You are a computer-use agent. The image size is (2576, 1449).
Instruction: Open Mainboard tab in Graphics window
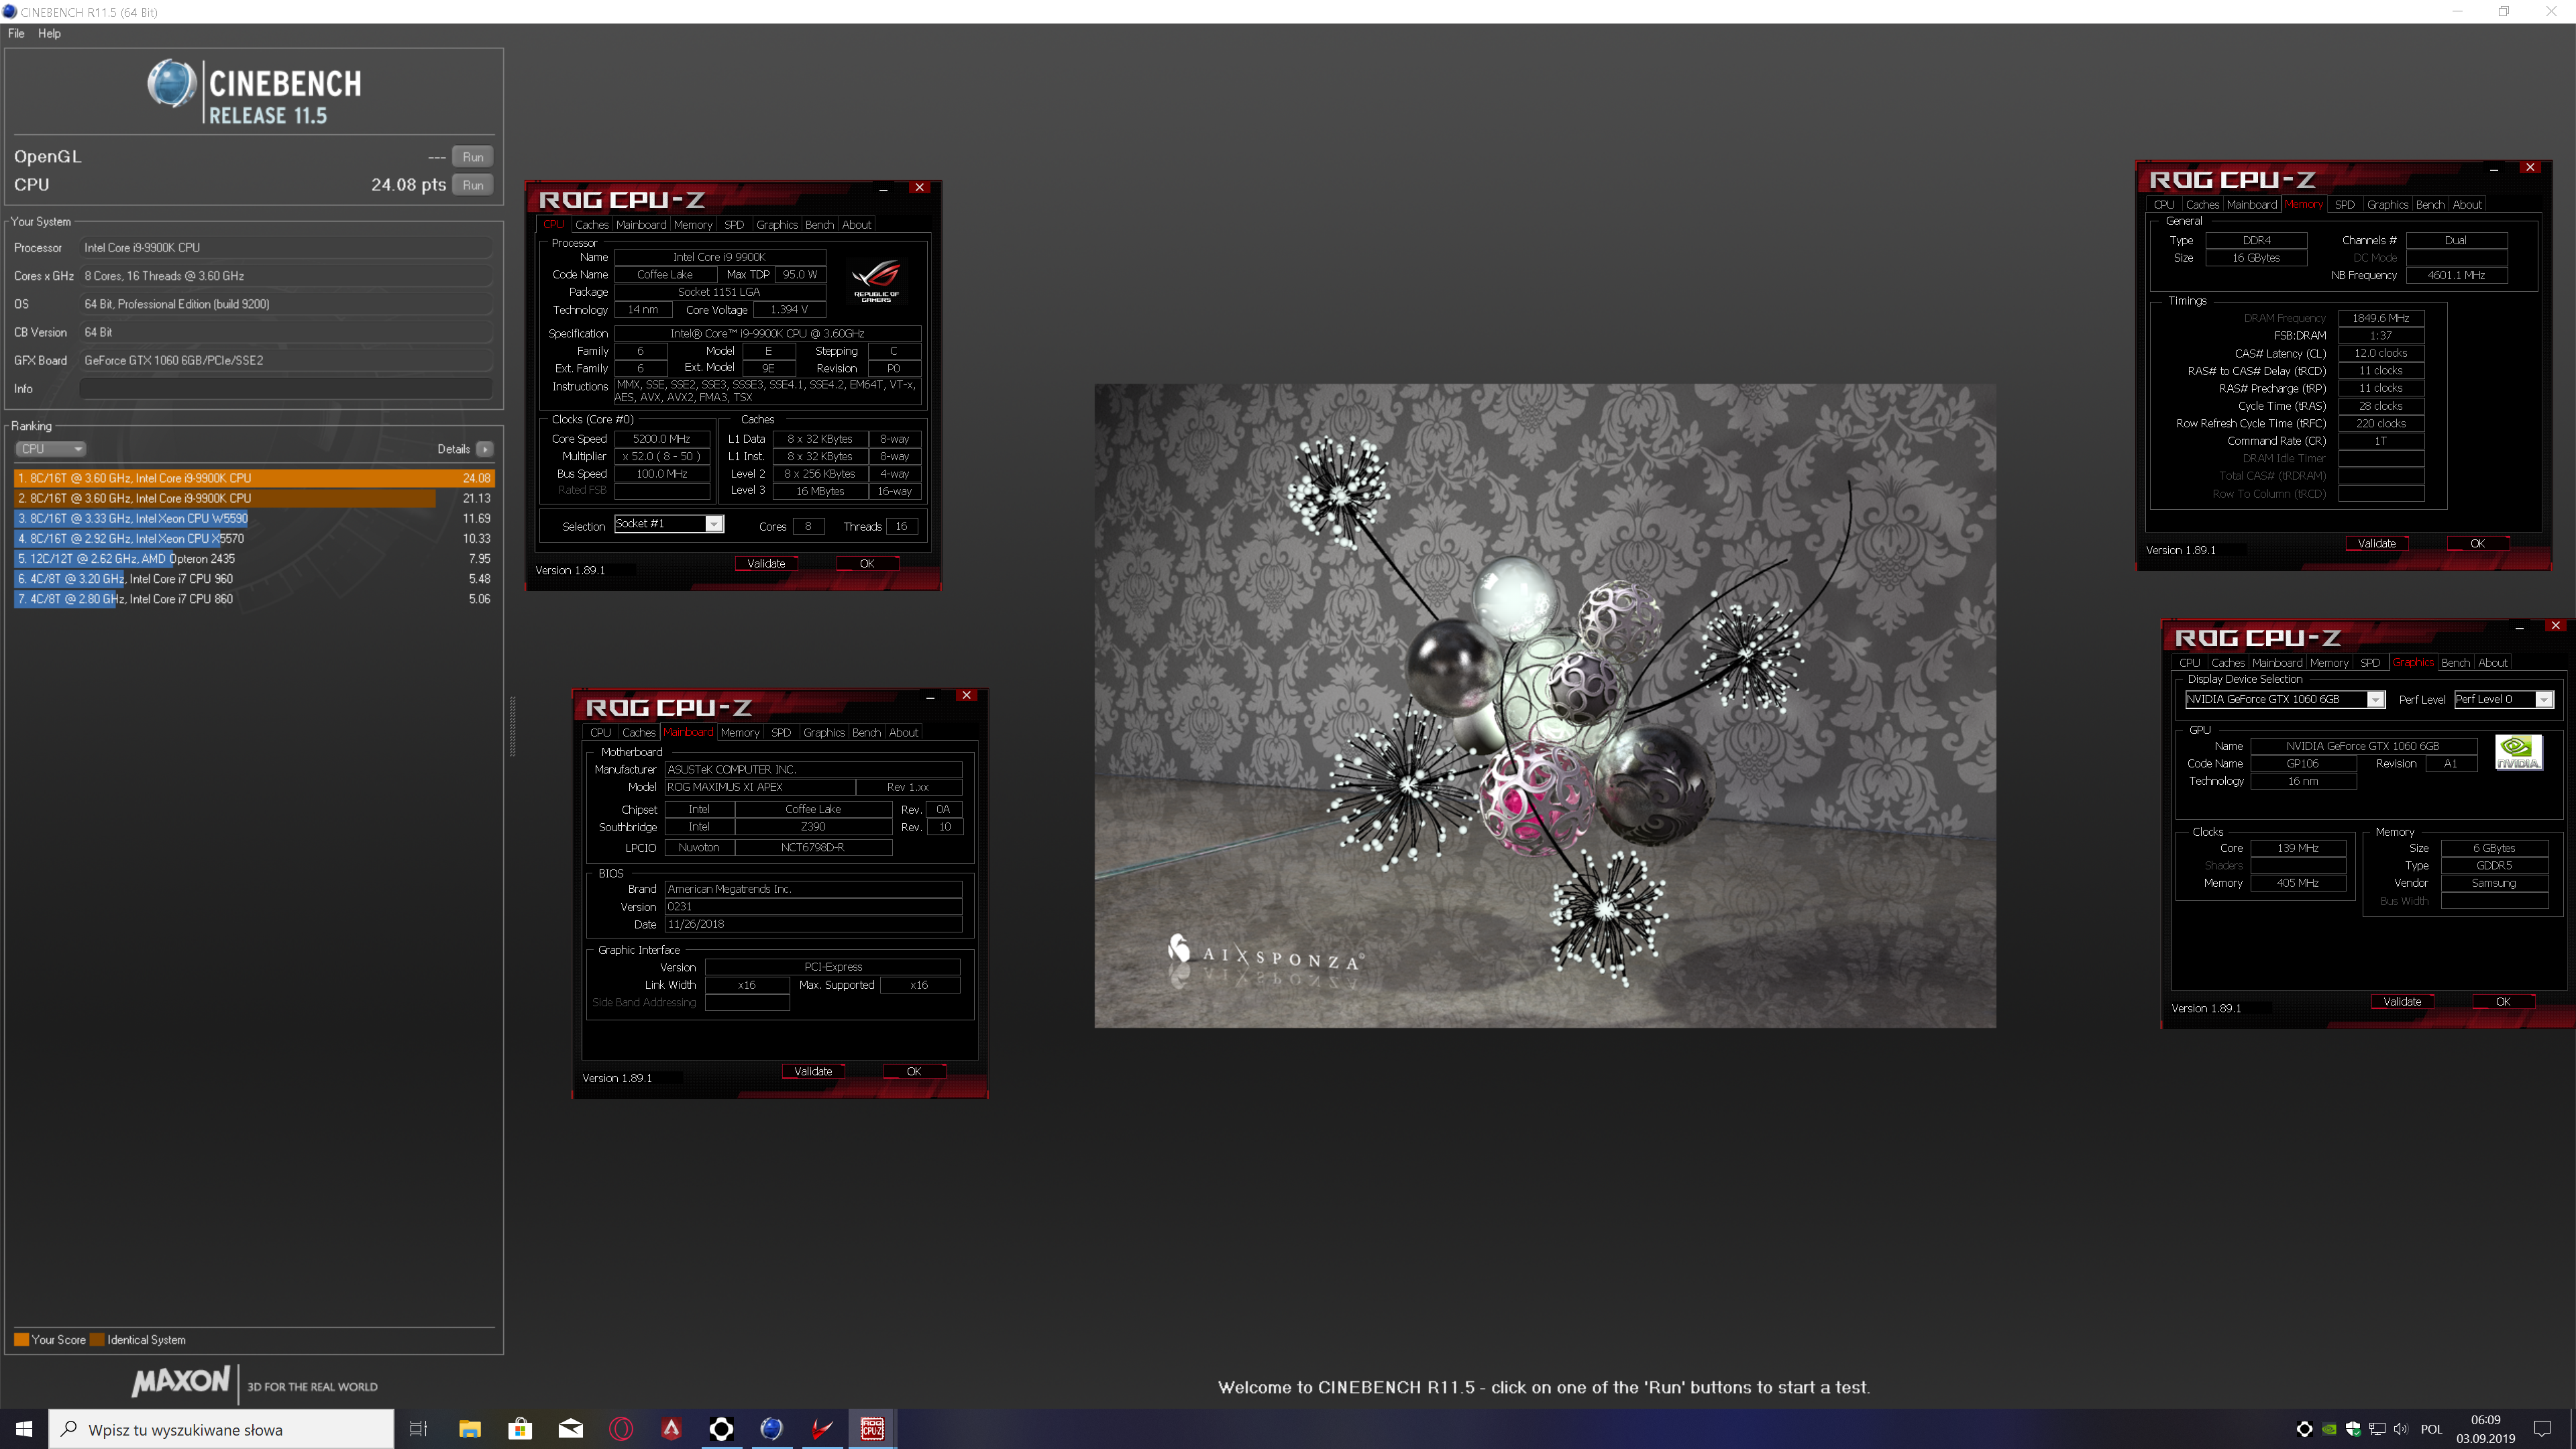2277,663
